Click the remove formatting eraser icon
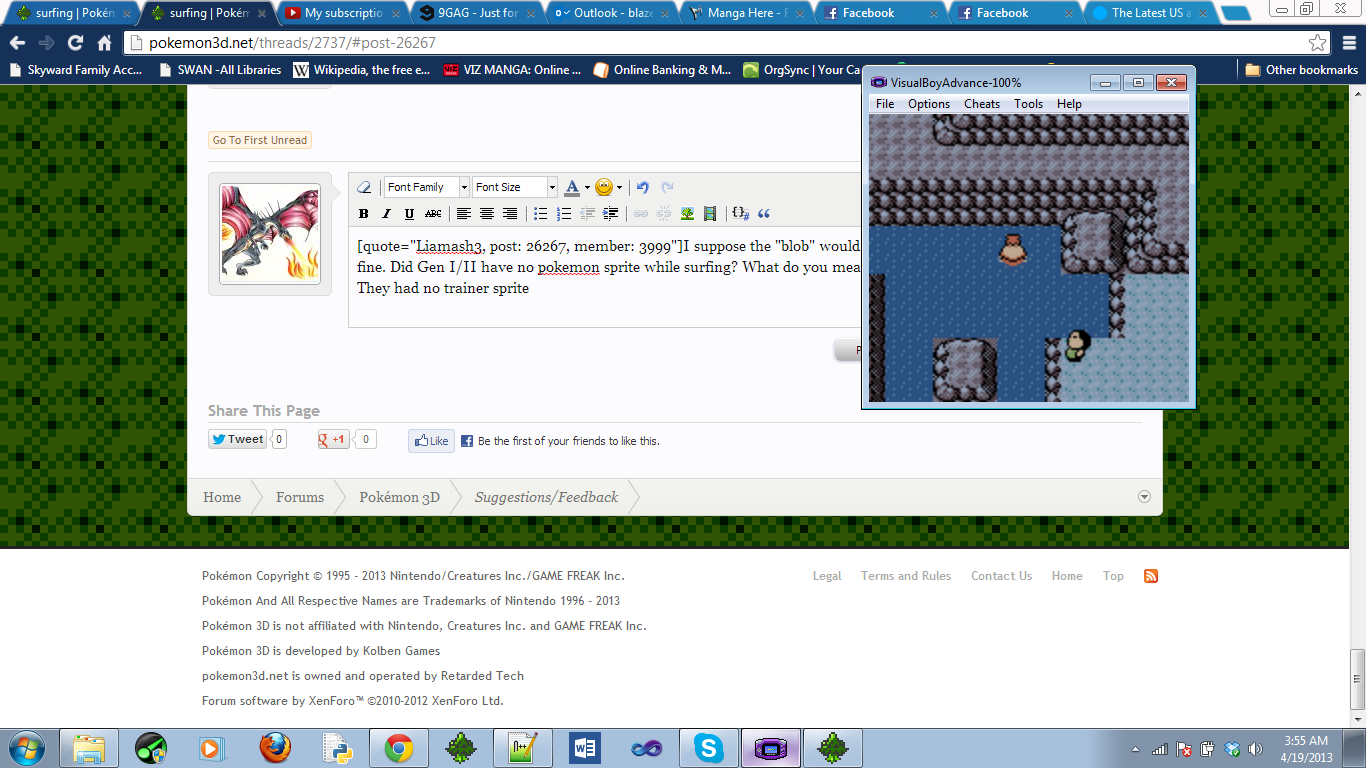This screenshot has width=1366, height=768. 364,187
